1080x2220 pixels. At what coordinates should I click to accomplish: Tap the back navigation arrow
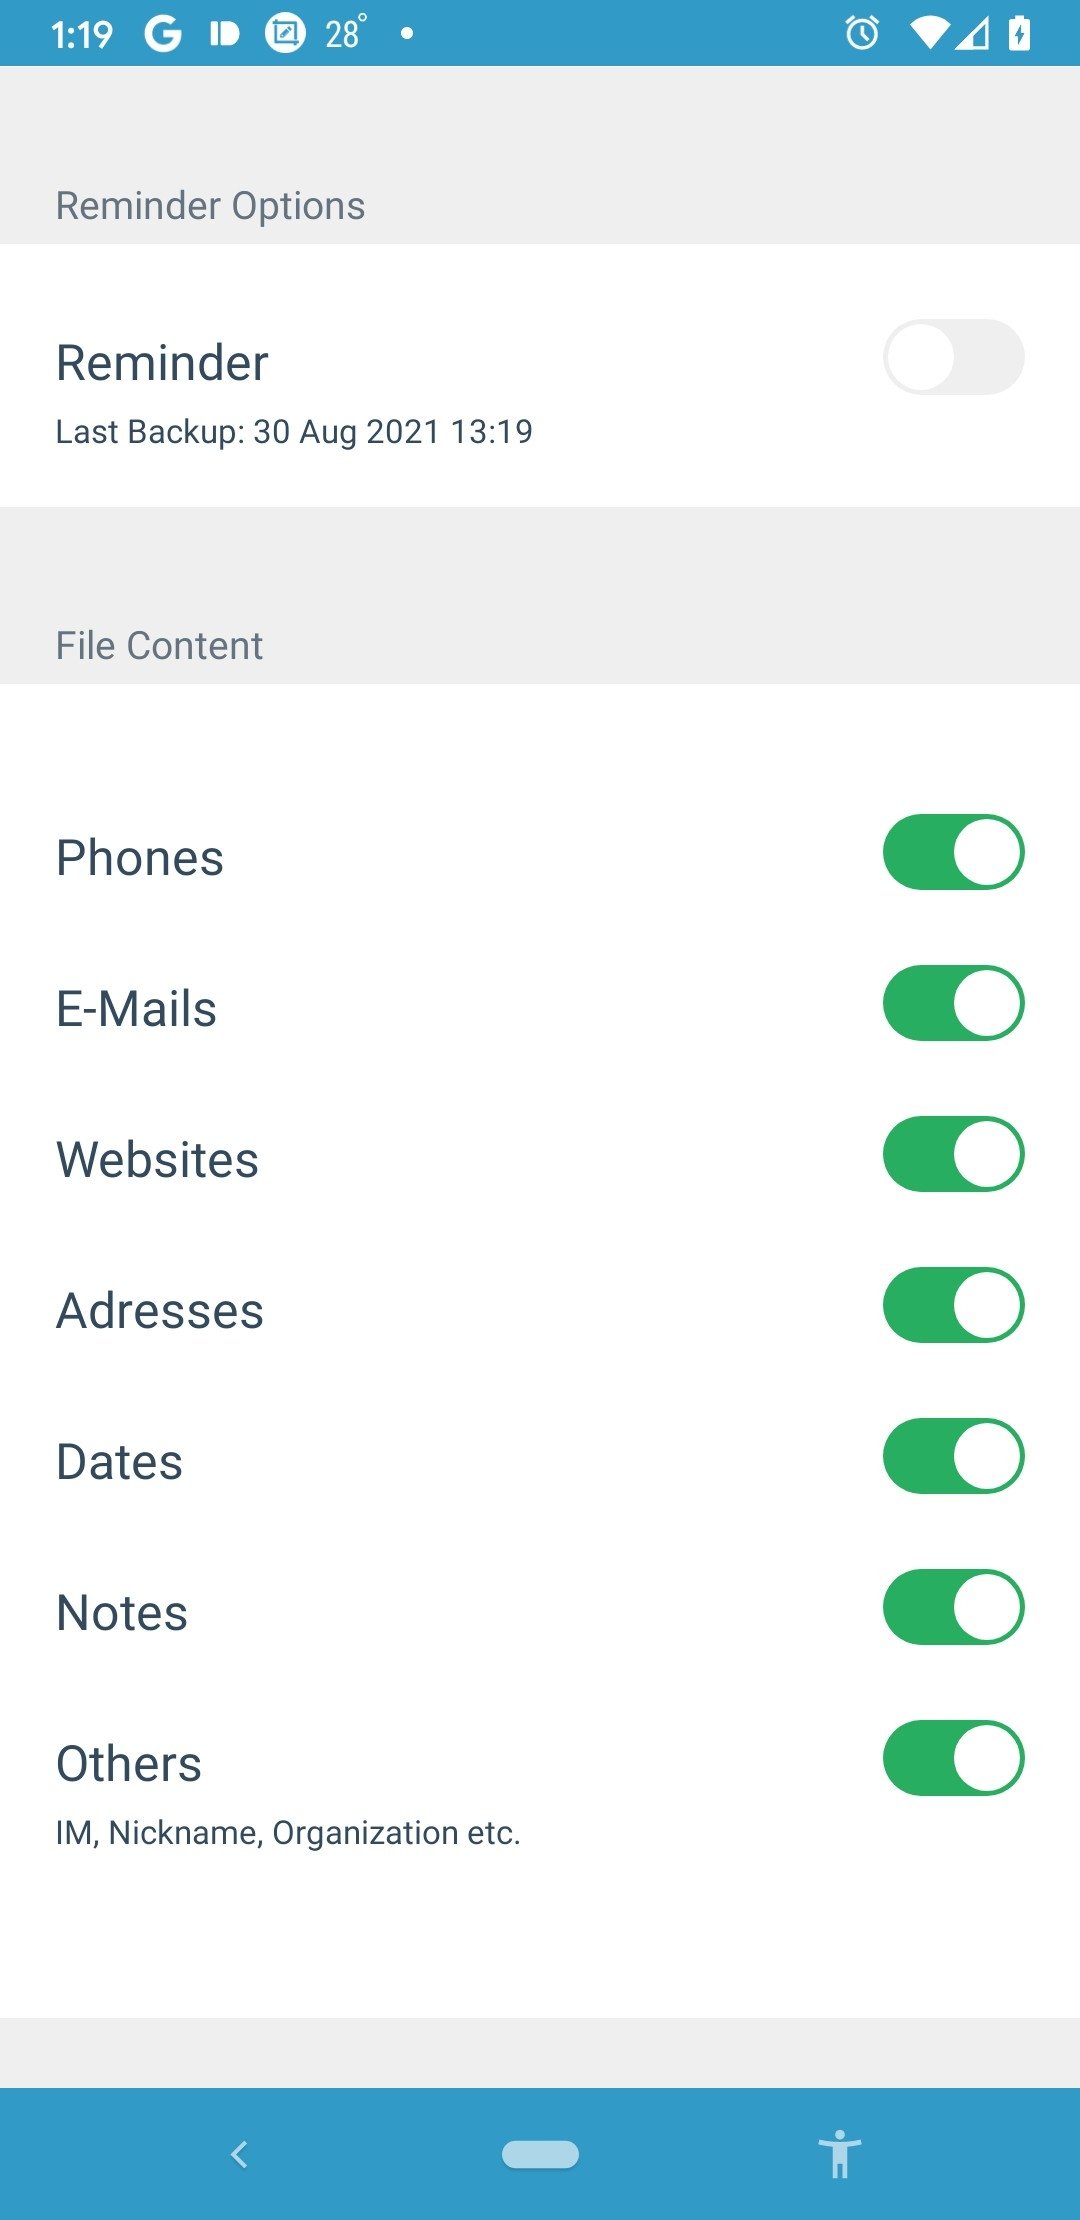click(x=239, y=2154)
